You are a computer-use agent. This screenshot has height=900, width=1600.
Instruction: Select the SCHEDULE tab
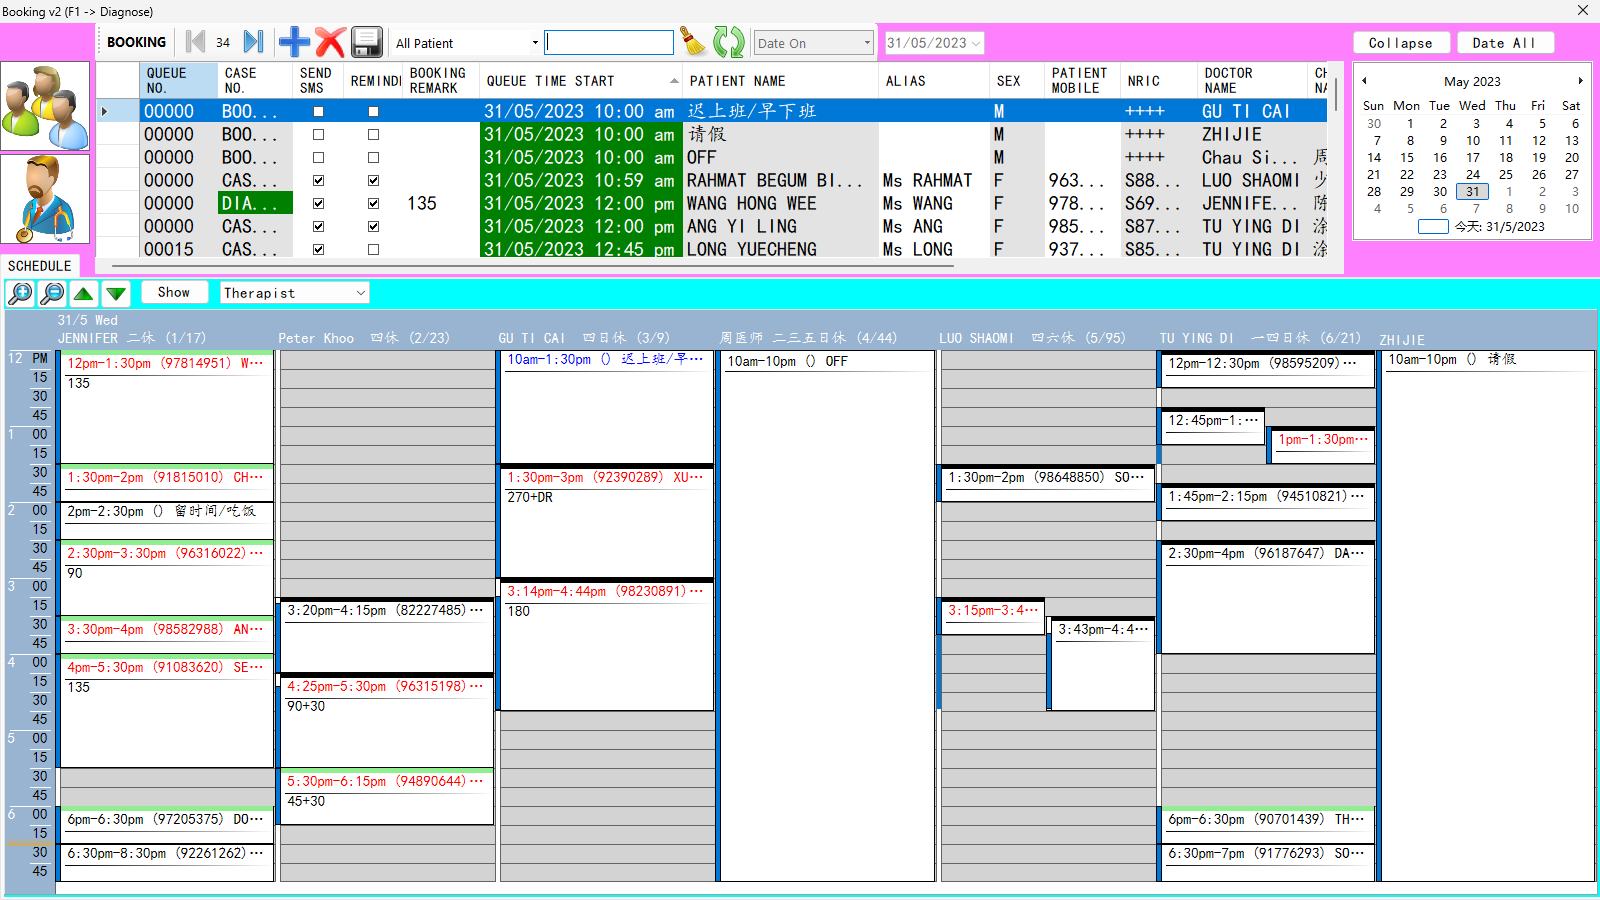40,266
